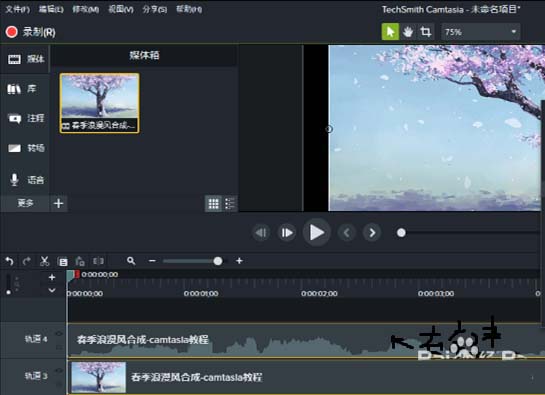Select the 轨道 3 track label
Screen dimensions: 545x395
tap(35, 376)
